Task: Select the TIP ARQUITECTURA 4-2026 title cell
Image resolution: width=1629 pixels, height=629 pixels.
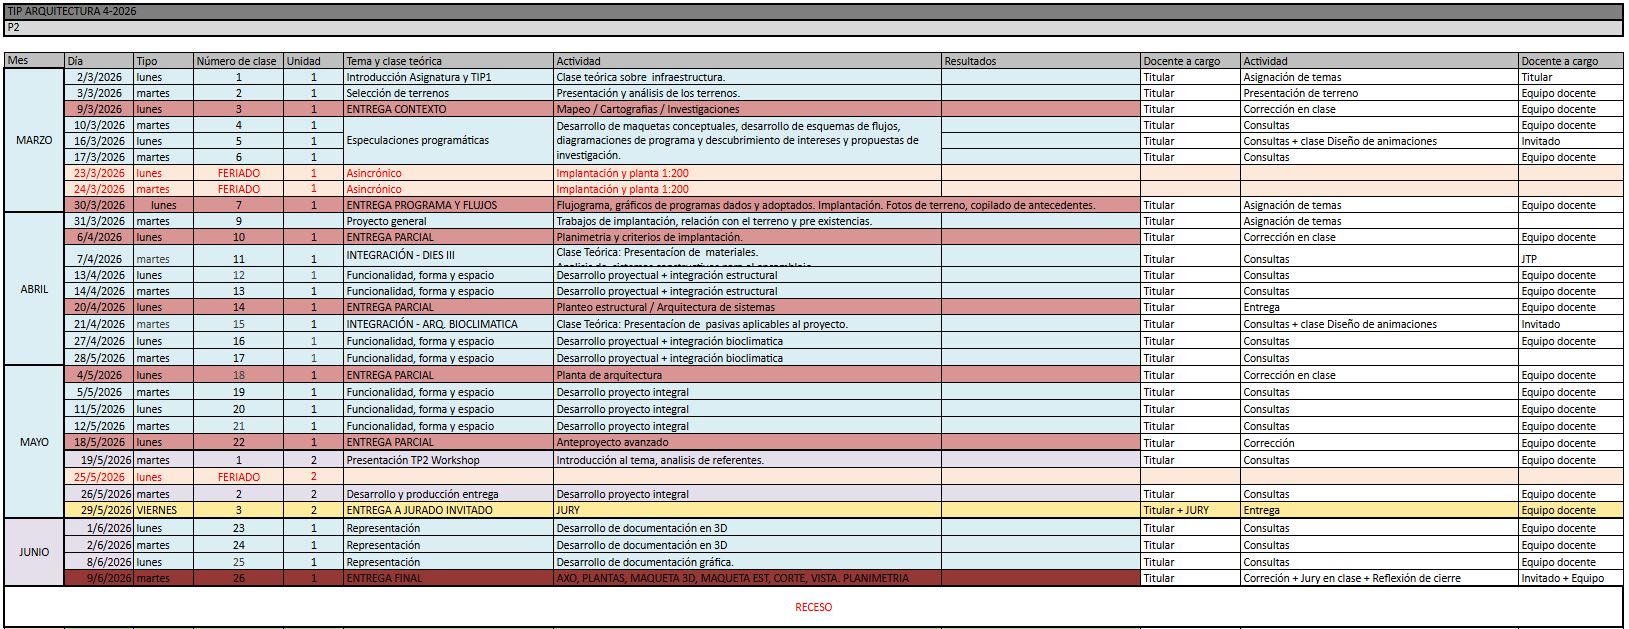Action: point(72,12)
